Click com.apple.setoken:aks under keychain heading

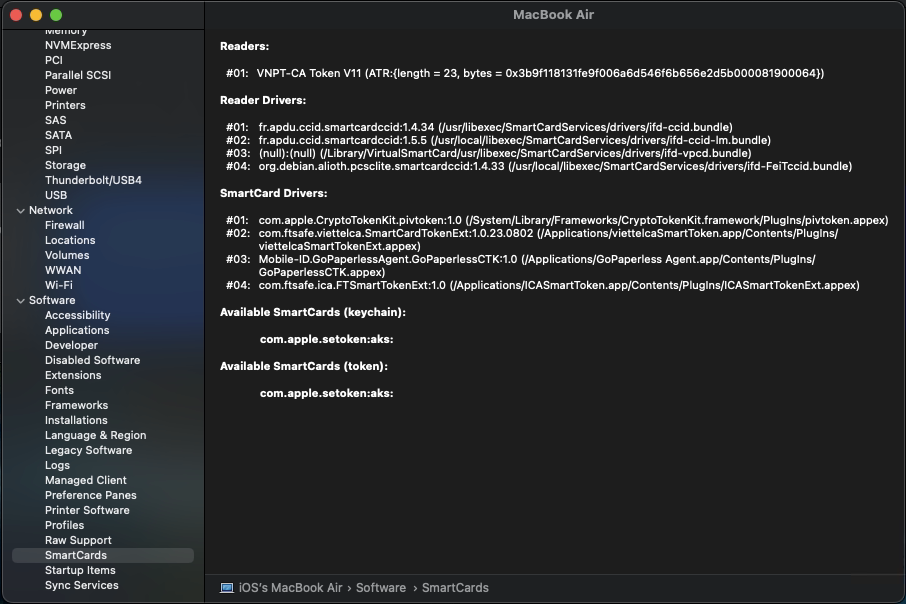[x=326, y=340]
